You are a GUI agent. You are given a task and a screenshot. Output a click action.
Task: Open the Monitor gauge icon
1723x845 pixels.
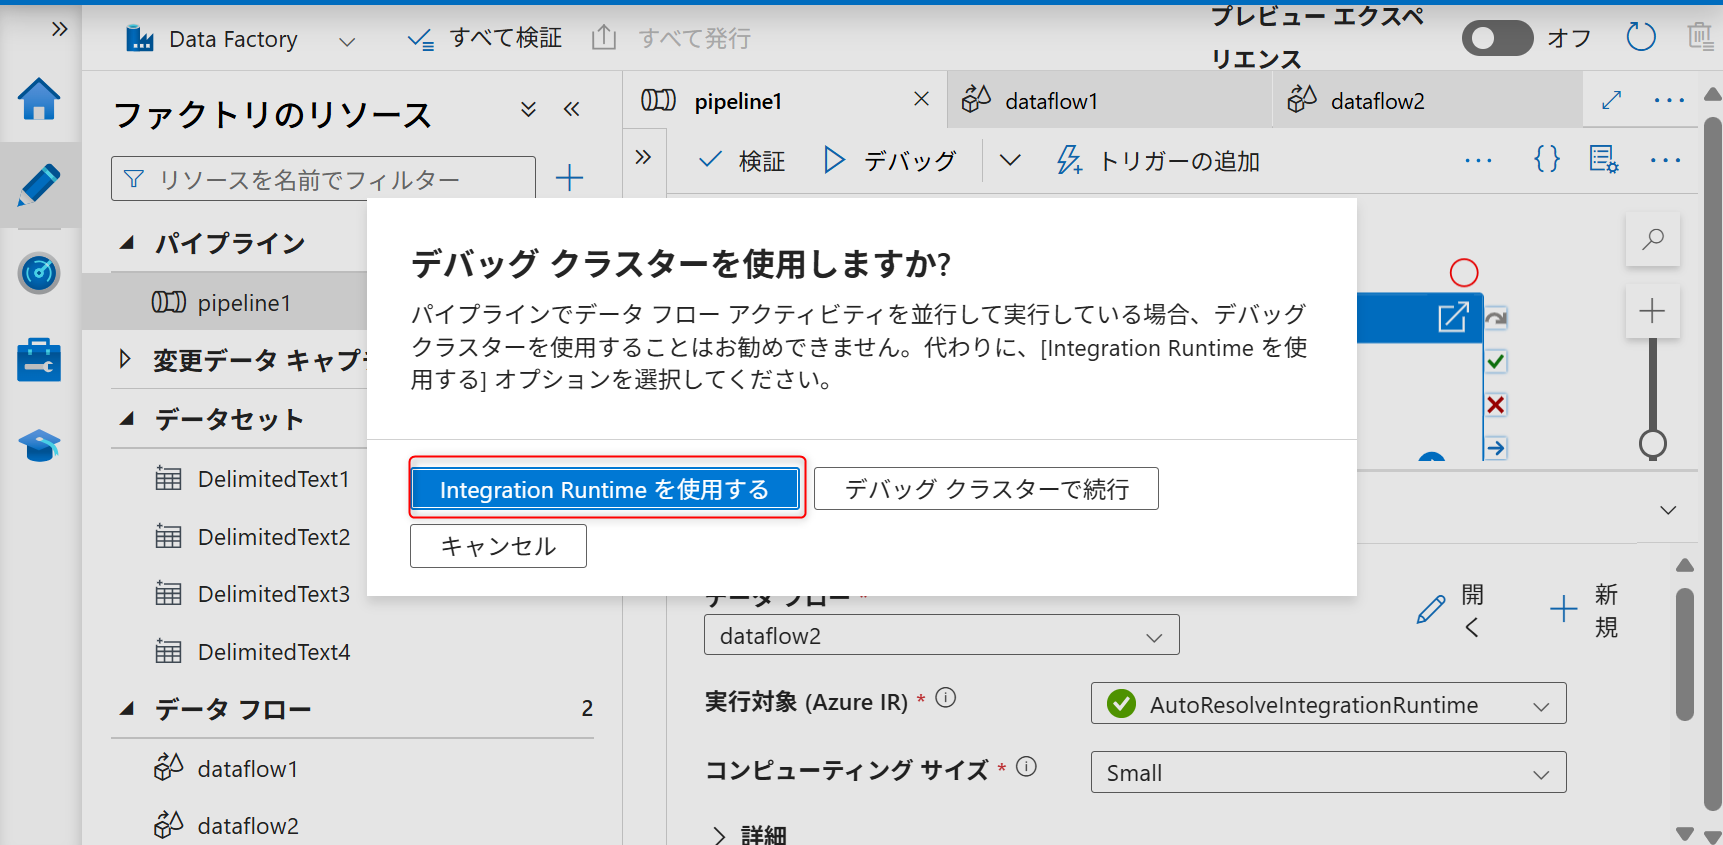point(39,272)
